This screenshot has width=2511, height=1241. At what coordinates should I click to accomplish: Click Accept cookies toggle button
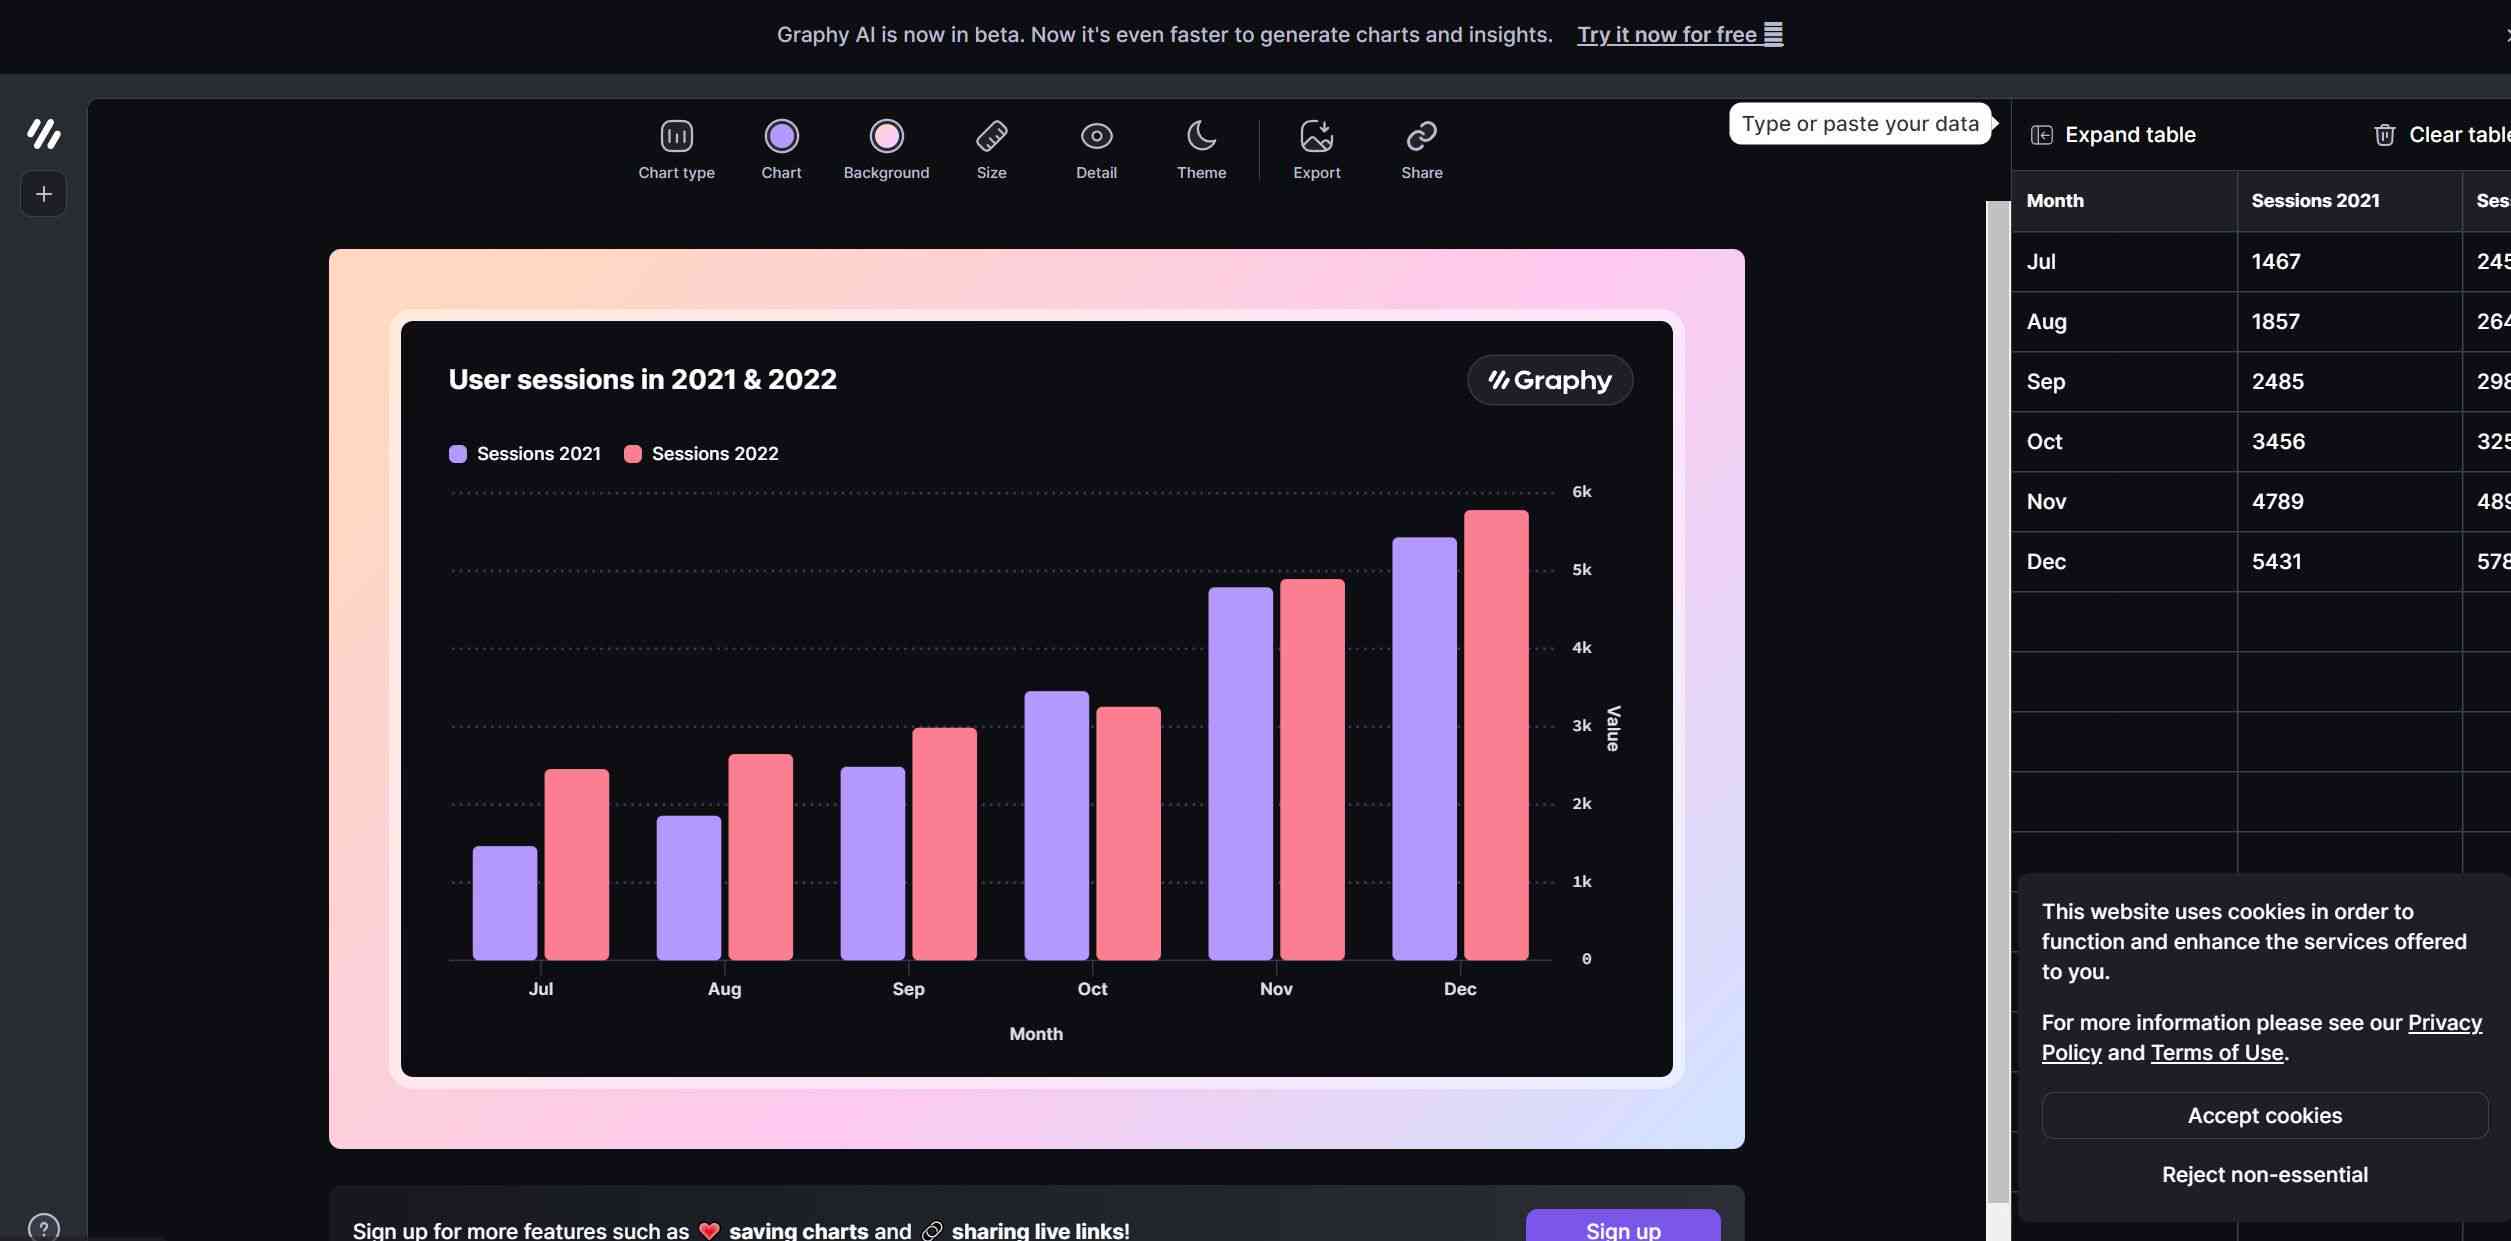pyautogui.click(x=2264, y=1114)
